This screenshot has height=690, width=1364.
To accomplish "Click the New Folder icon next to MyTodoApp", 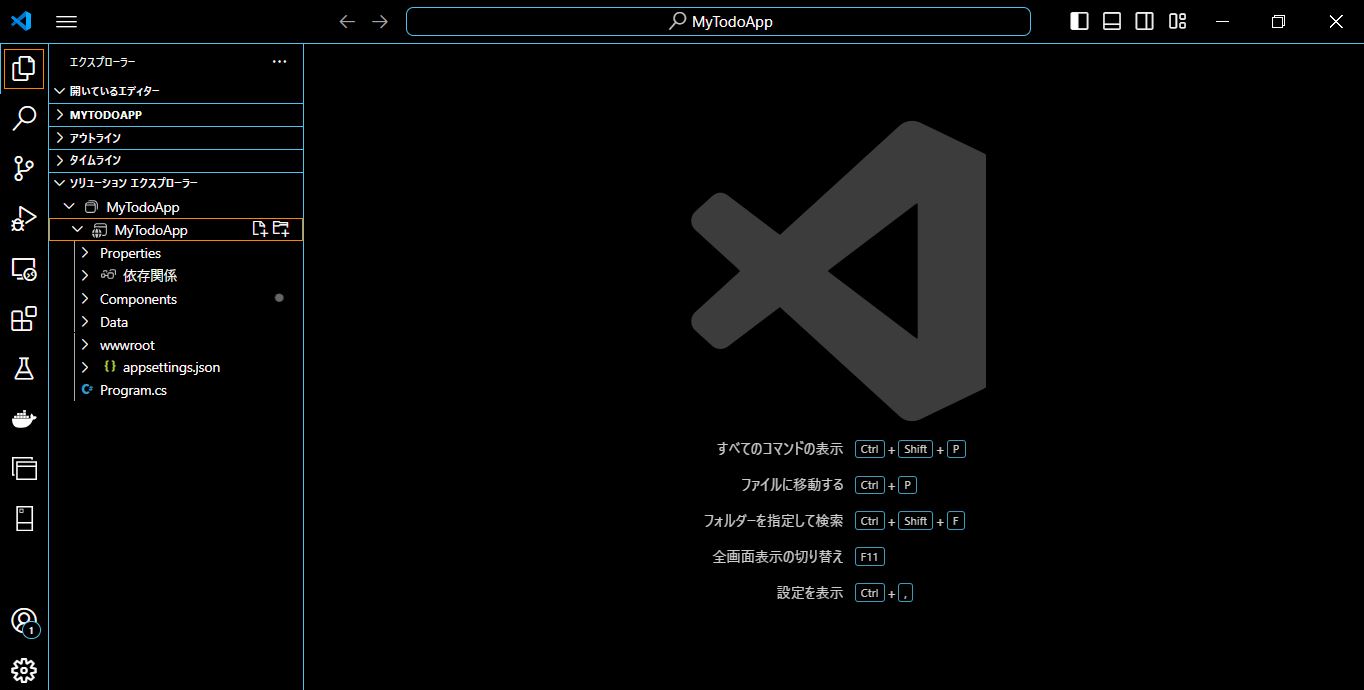I will point(281,229).
